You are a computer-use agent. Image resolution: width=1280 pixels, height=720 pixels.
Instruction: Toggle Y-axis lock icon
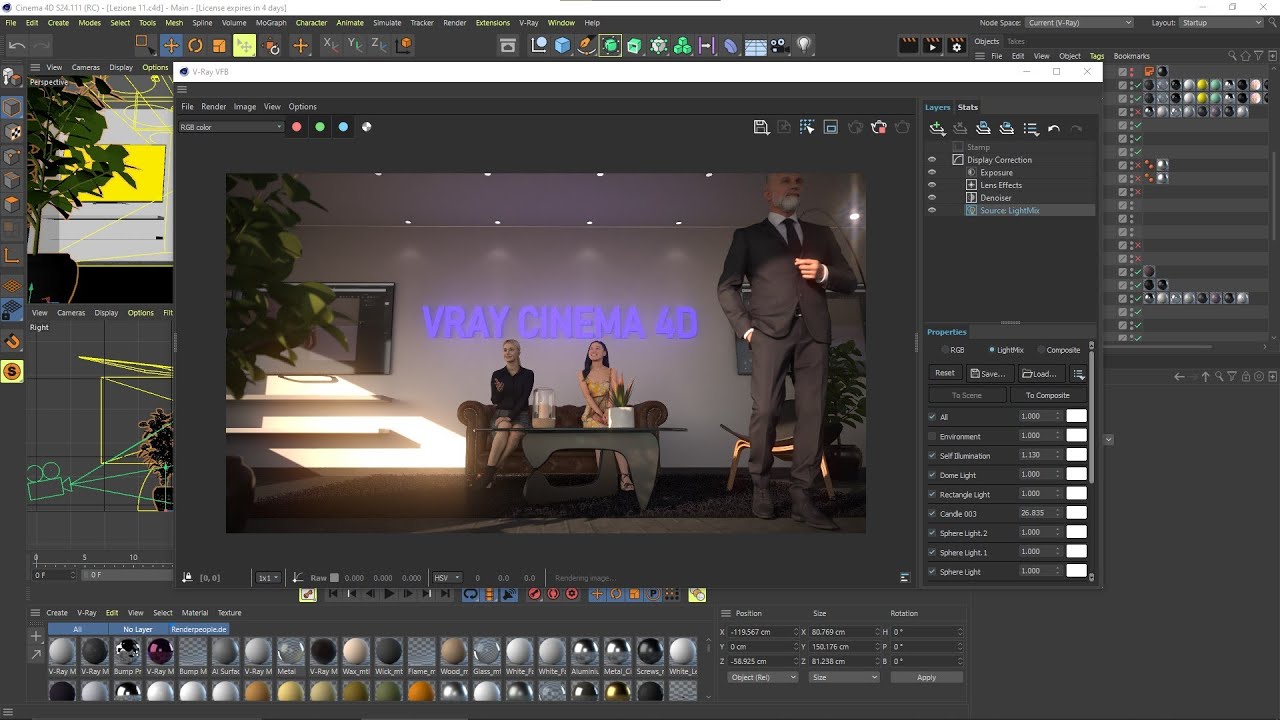click(x=355, y=45)
